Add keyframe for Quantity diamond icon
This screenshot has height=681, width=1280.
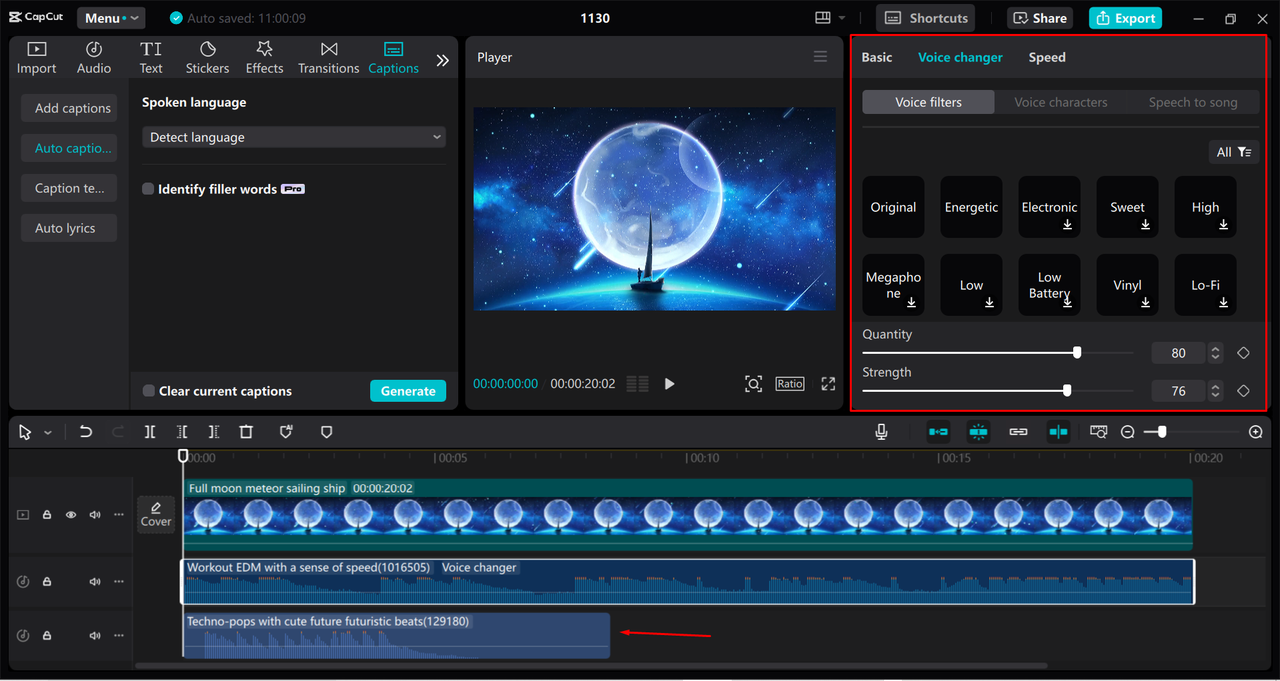1243,353
